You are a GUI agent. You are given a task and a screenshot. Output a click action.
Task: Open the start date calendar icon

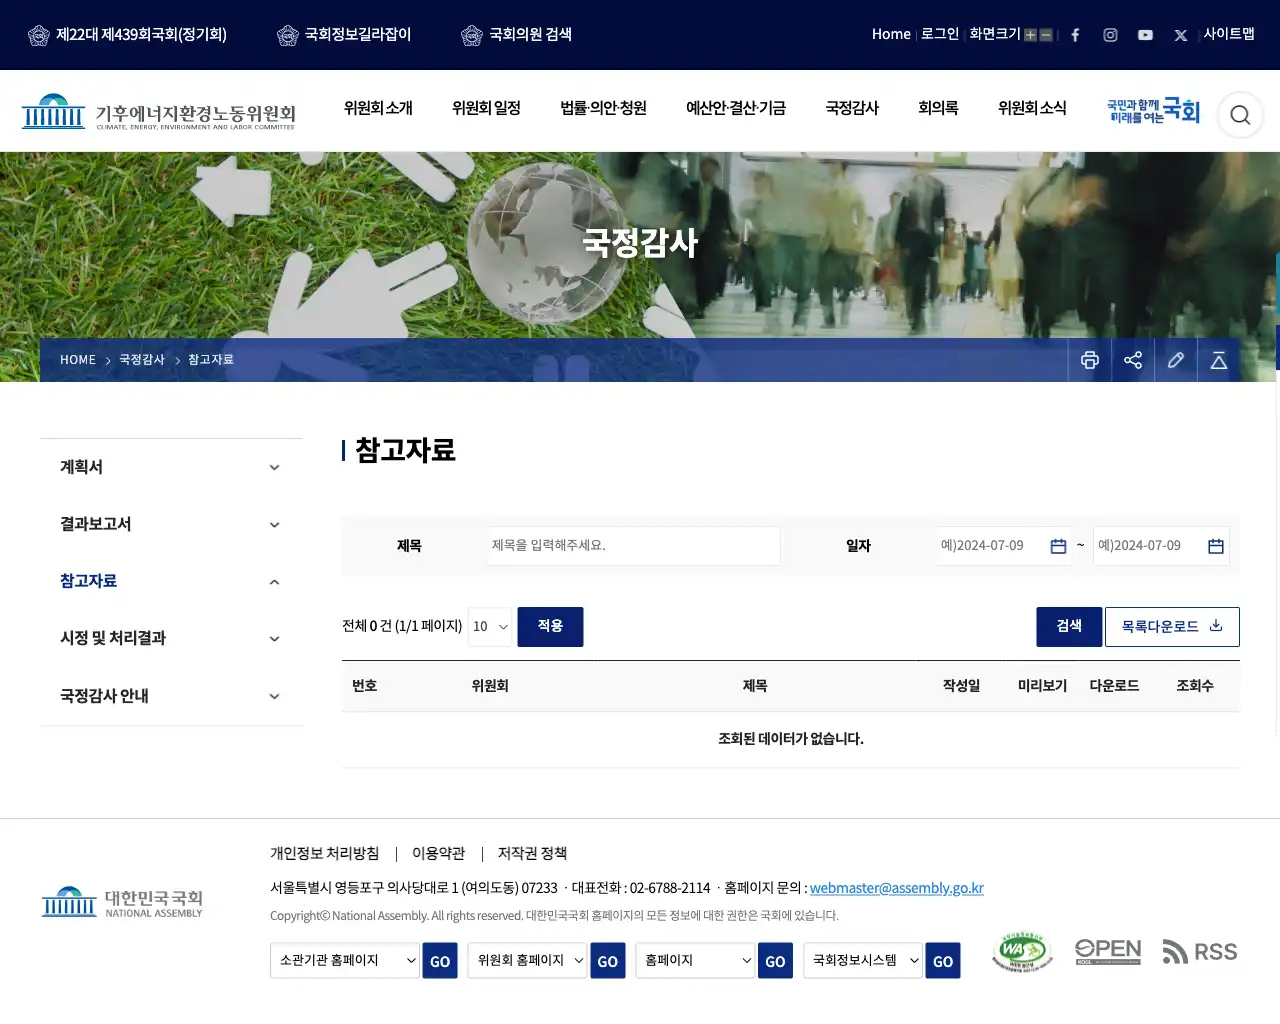pyautogui.click(x=1058, y=546)
